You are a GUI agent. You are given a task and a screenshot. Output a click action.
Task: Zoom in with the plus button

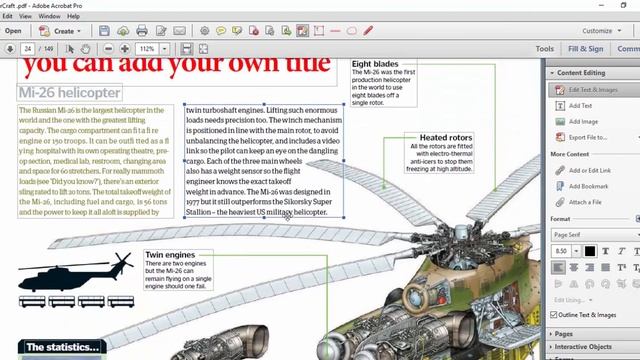pos(124,49)
